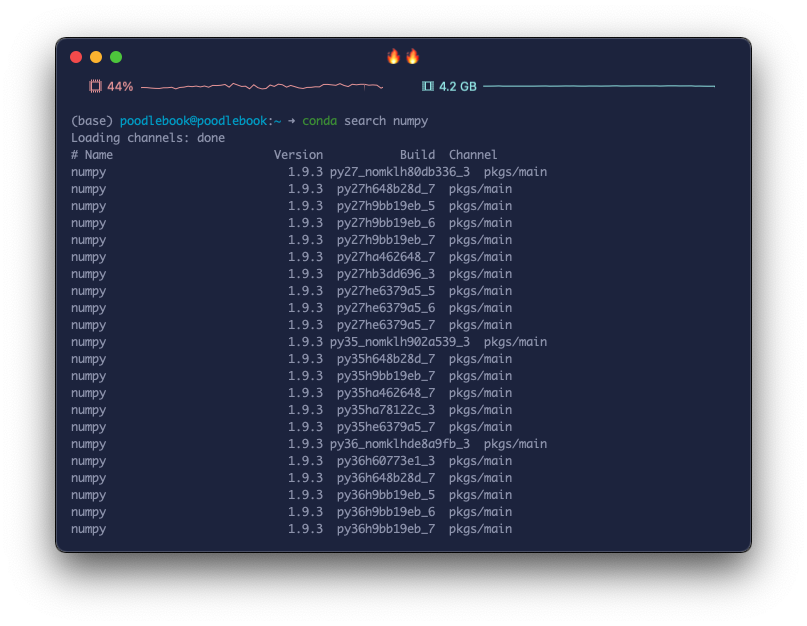Select build py27ha462648_7
The height and width of the screenshot is (626, 807).
[x=386, y=257]
